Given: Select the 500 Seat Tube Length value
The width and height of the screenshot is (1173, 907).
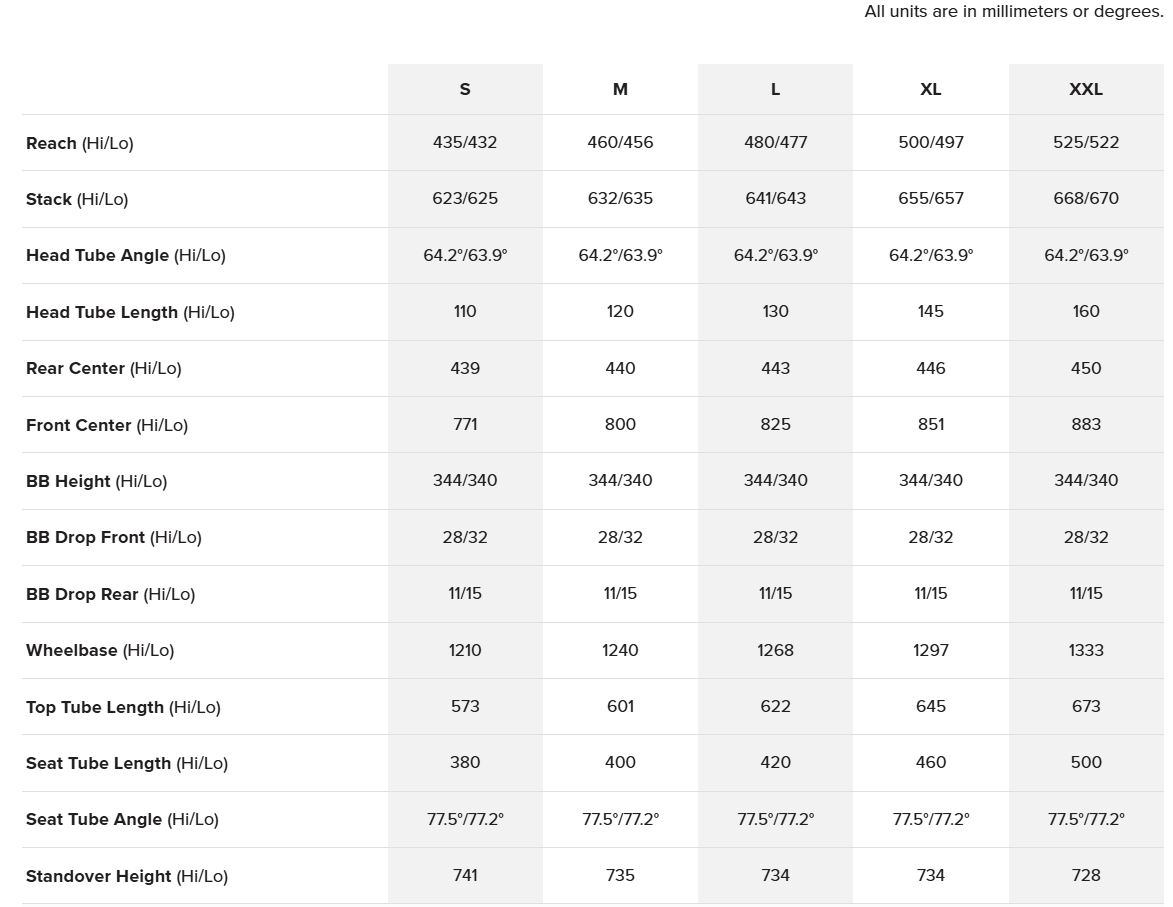Looking at the screenshot, I should (x=1086, y=762).
